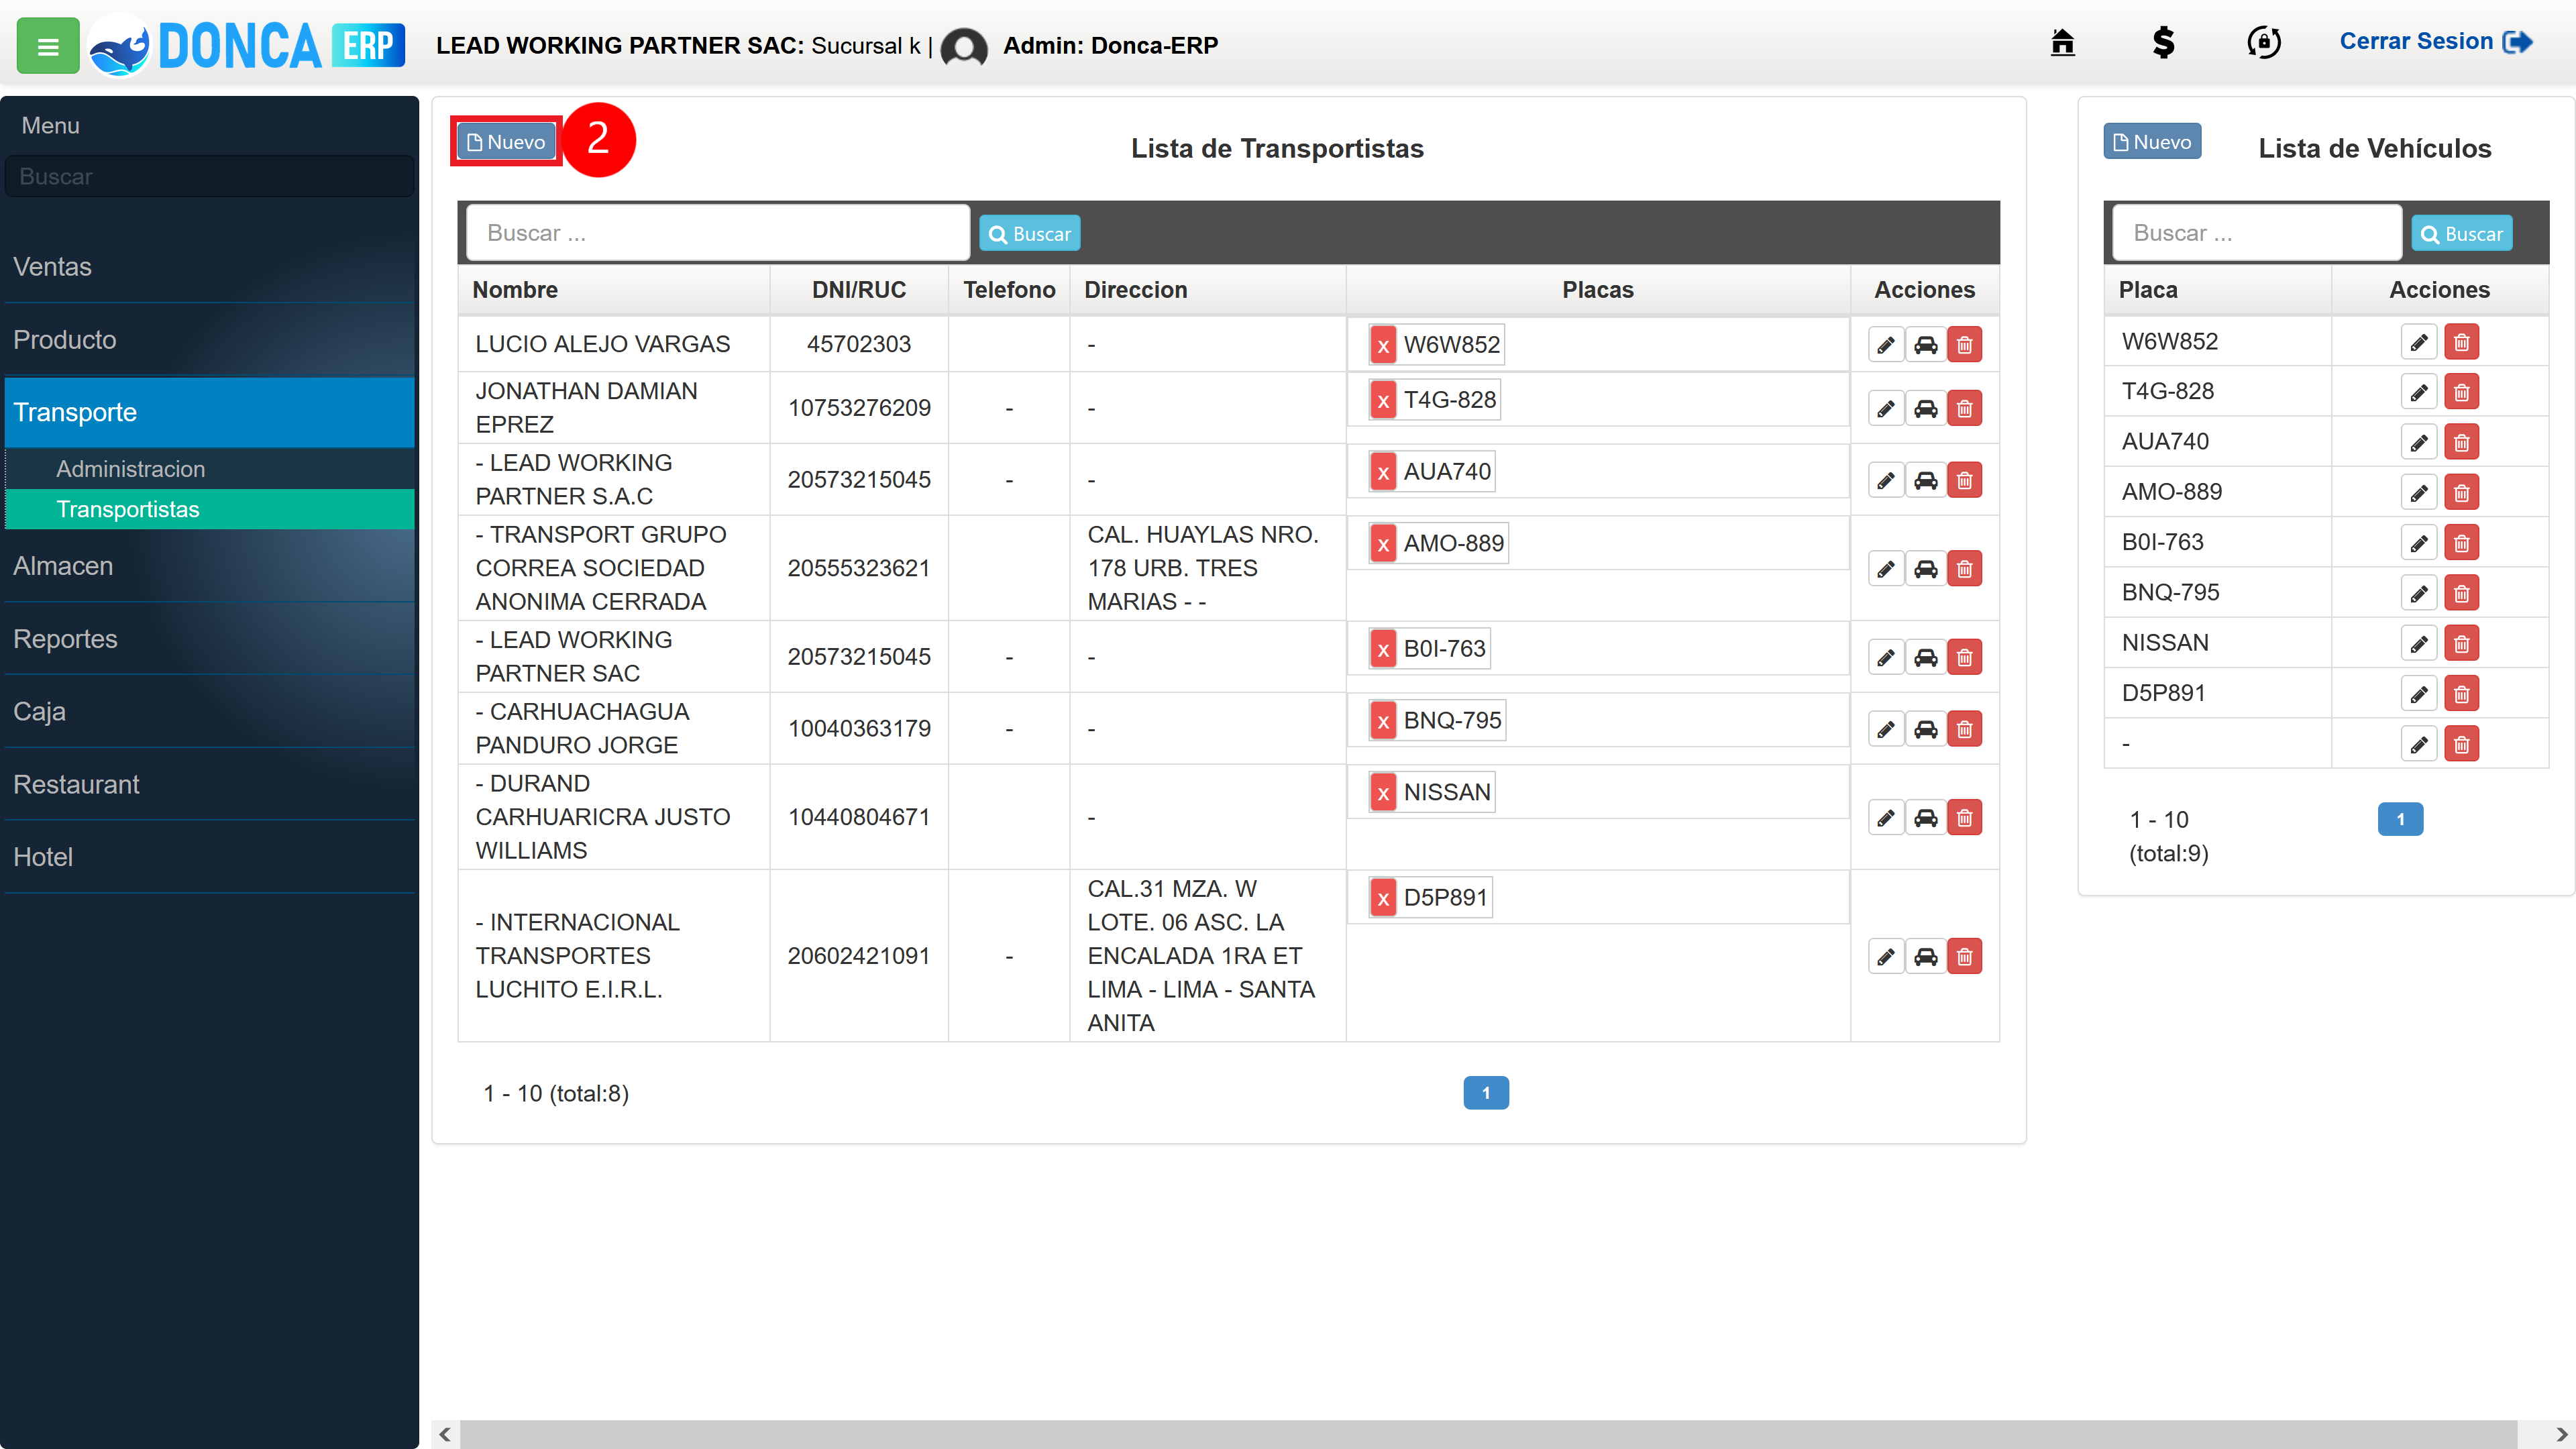Click Nuevo in Lista de Transportistas
Screen dimensions: 2576x1449
506,142
